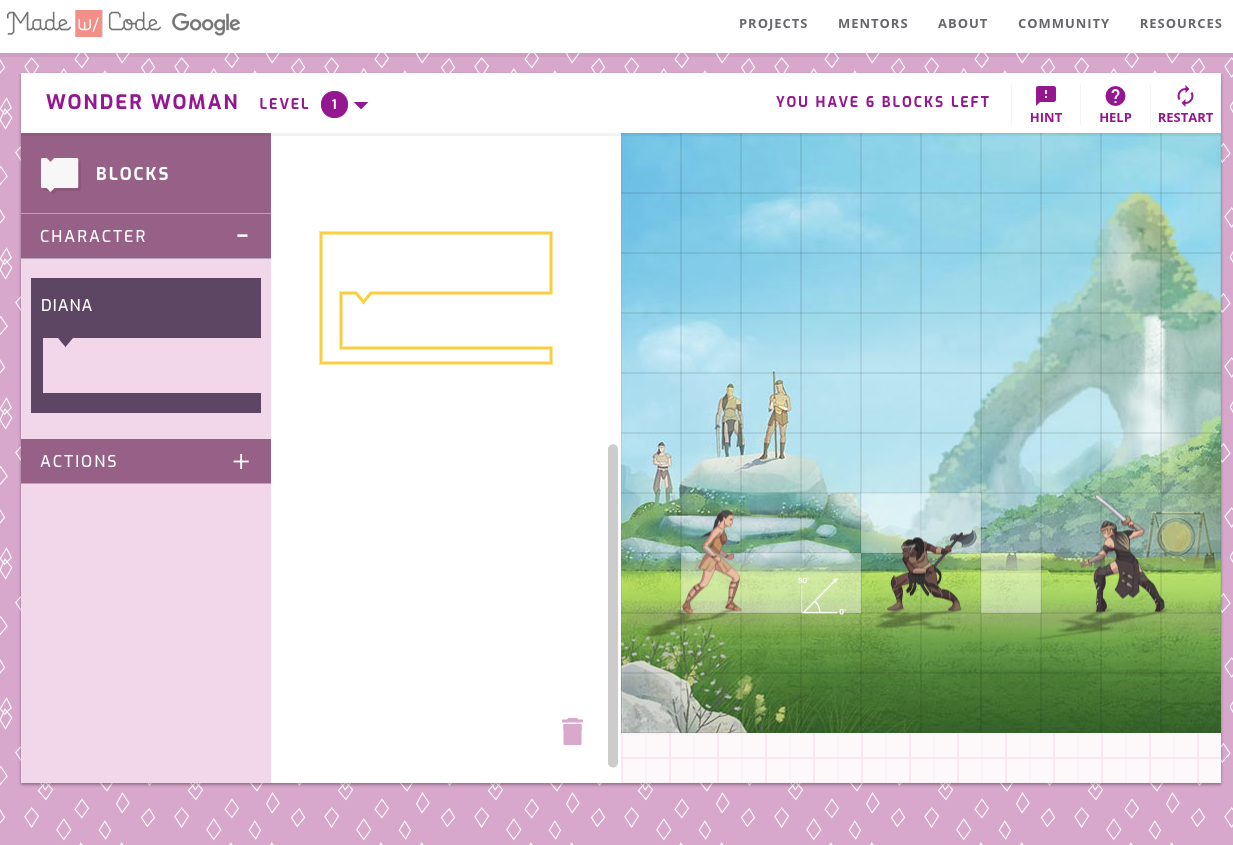Open the PROJECTS menu item
This screenshot has width=1233, height=845.
point(773,23)
